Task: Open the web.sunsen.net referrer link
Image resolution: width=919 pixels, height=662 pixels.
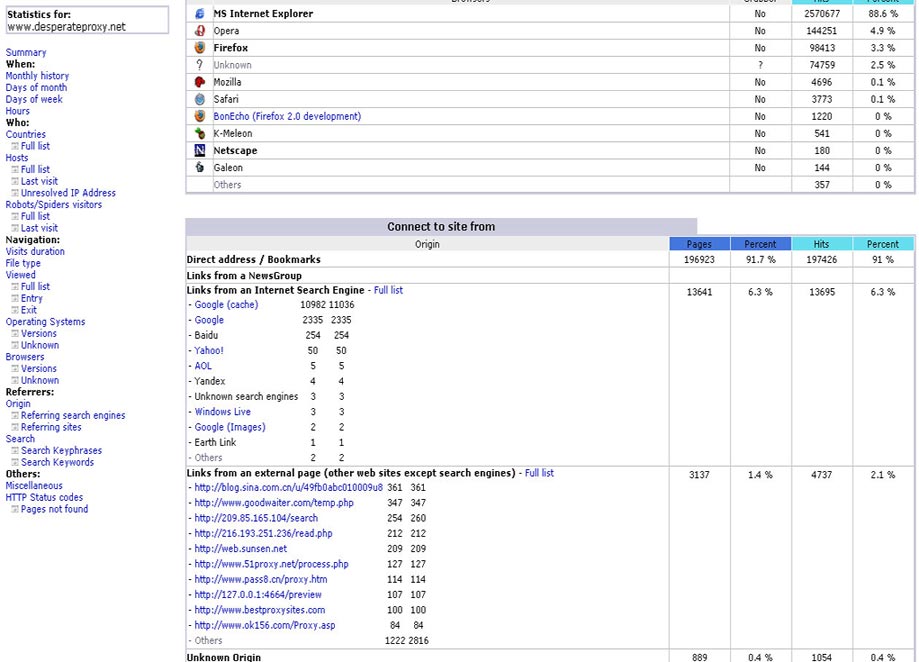Action: point(241,548)
